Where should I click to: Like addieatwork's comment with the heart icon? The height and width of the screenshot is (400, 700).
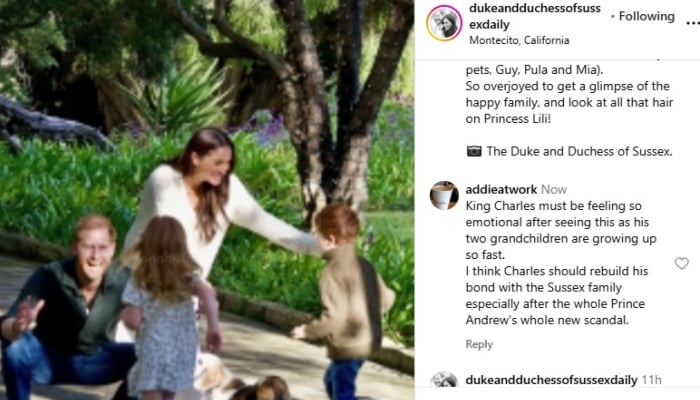[x=681, y=263]
